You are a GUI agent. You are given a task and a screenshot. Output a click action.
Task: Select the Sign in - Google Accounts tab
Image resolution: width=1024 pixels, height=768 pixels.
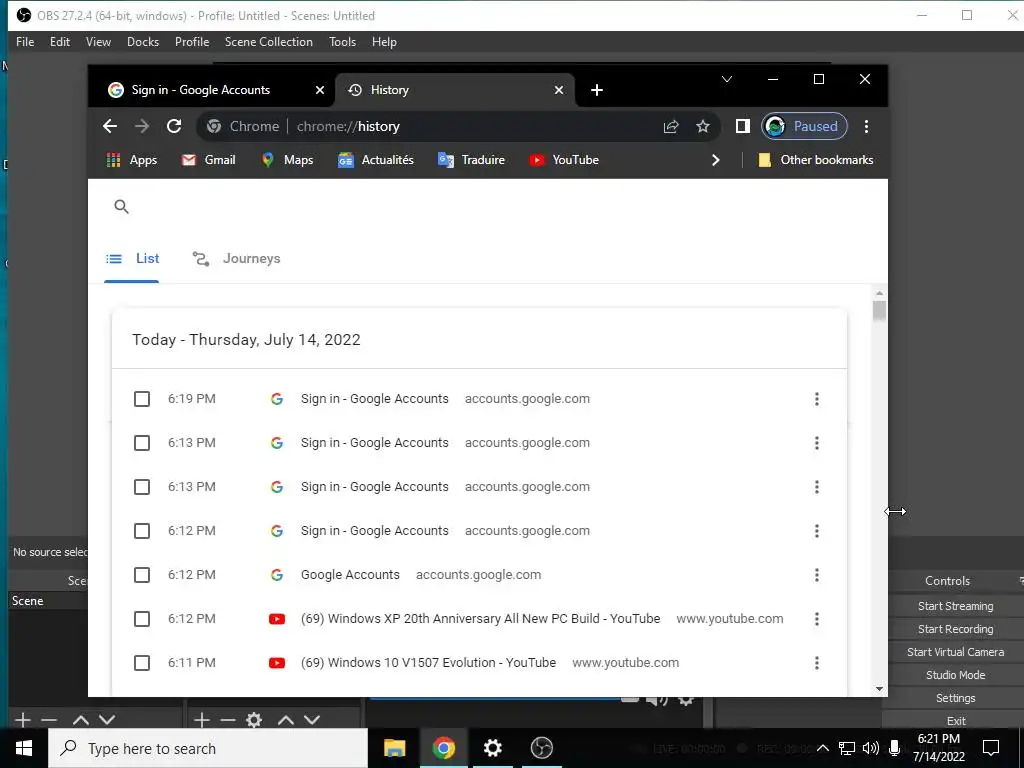[200, 90]
